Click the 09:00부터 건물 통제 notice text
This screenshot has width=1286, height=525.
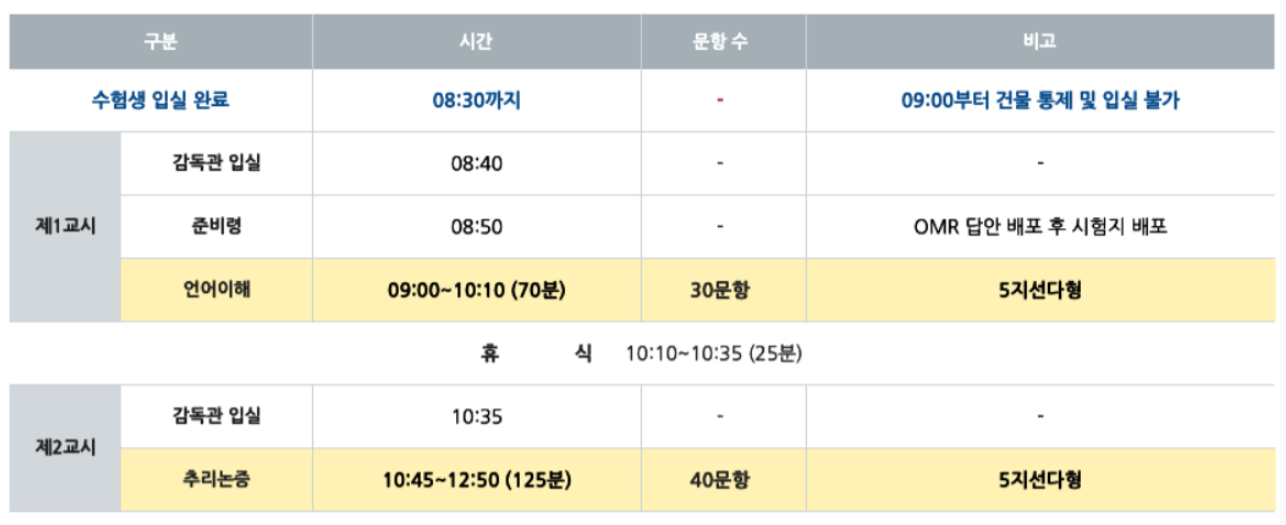(1040, 101)
